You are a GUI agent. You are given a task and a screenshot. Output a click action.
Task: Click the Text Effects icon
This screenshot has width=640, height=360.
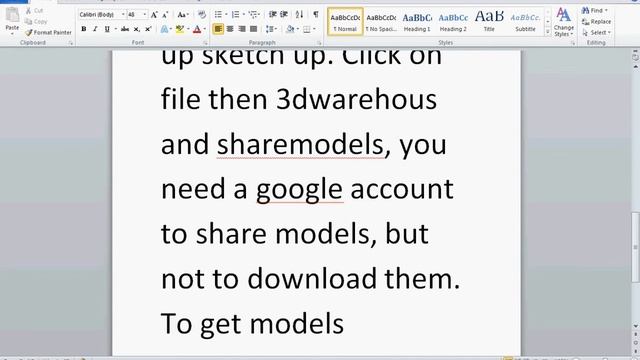click(x=164, y=29)
